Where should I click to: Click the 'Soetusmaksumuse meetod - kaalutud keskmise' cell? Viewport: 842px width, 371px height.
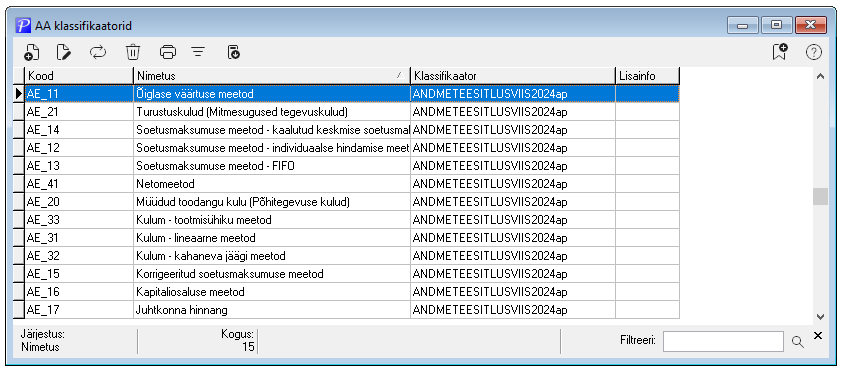pyautogui.click(x=272, y=130)
